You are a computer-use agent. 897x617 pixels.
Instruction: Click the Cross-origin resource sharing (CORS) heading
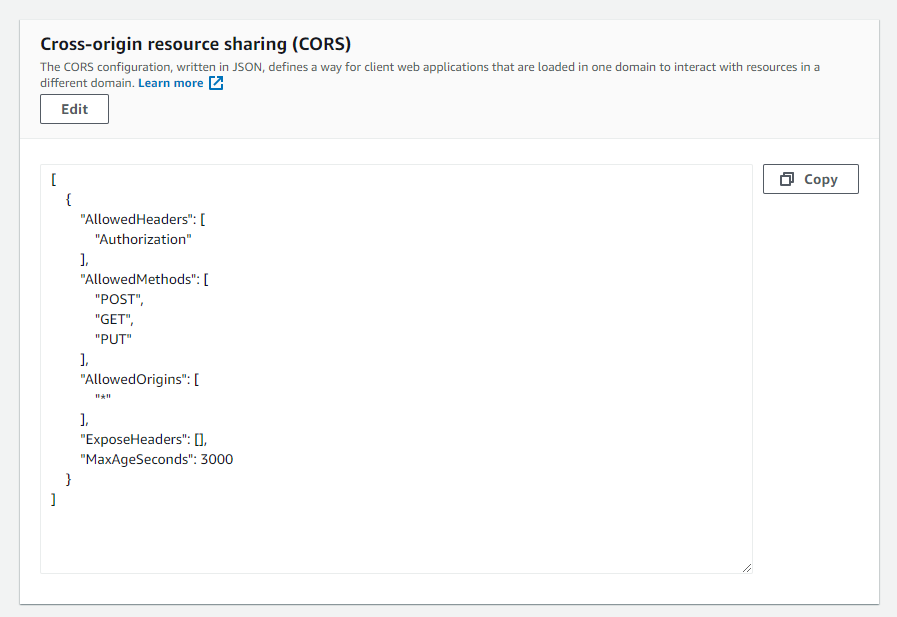point(195,44)
